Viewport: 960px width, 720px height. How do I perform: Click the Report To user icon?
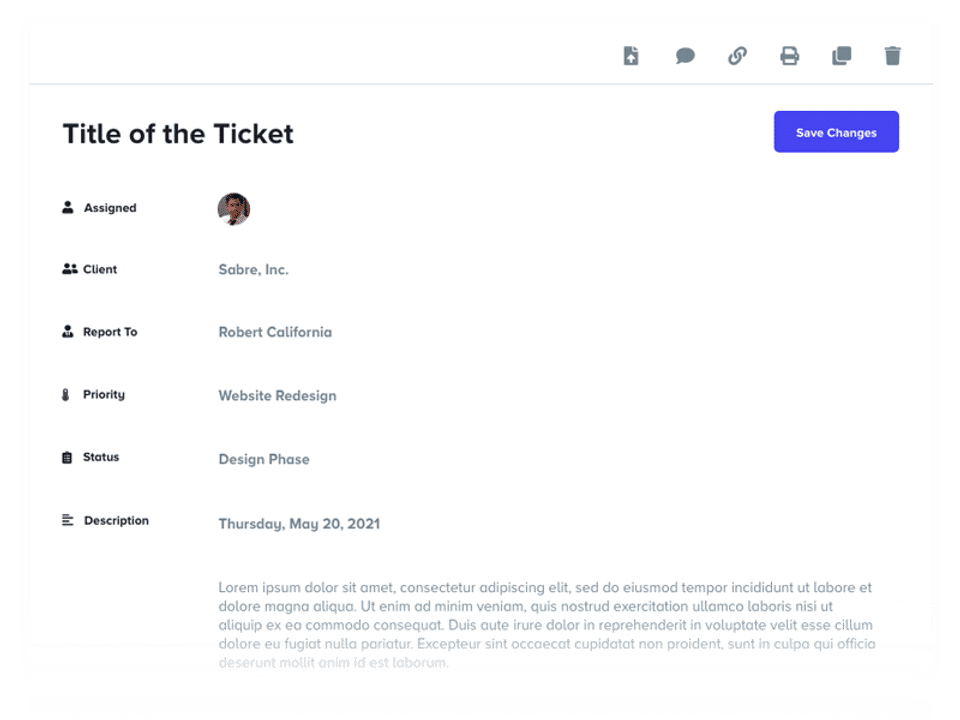click(68, 332)
